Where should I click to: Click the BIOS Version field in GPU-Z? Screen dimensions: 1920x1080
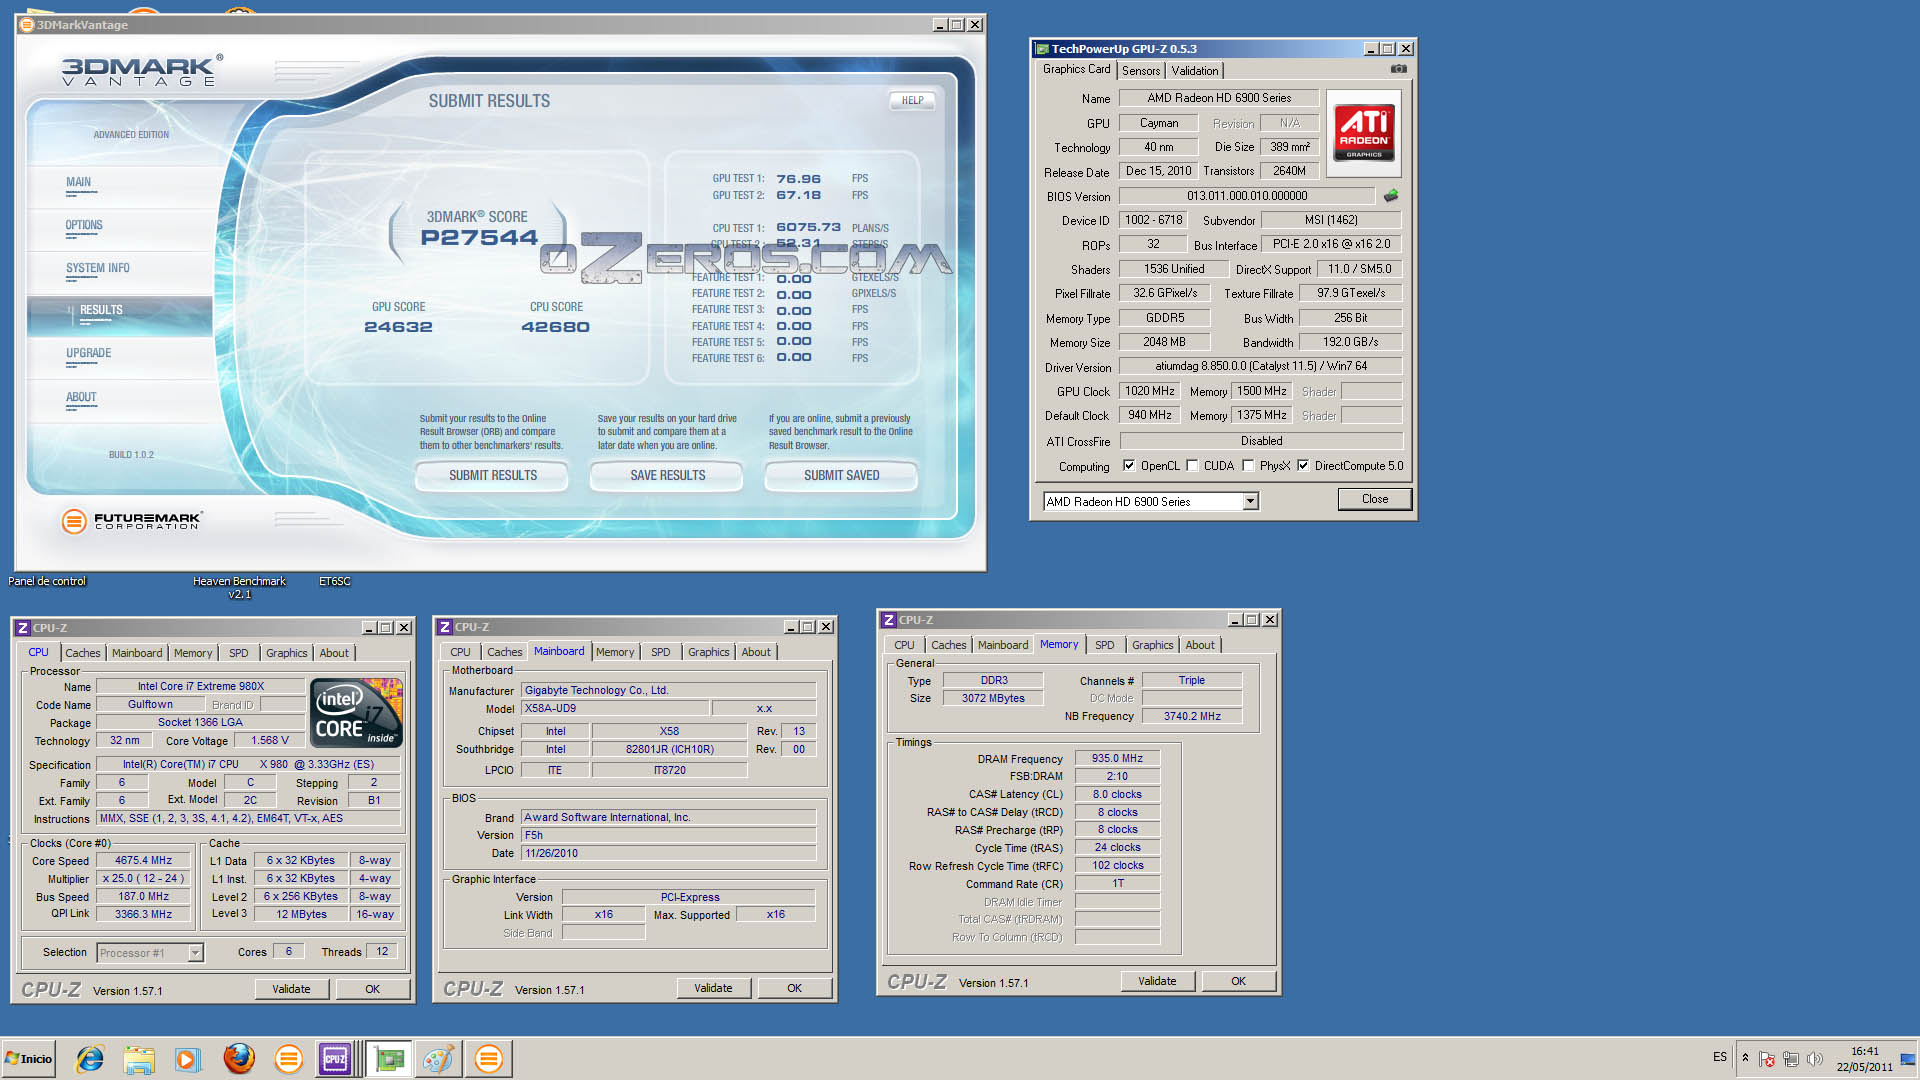coord(1246,196)
